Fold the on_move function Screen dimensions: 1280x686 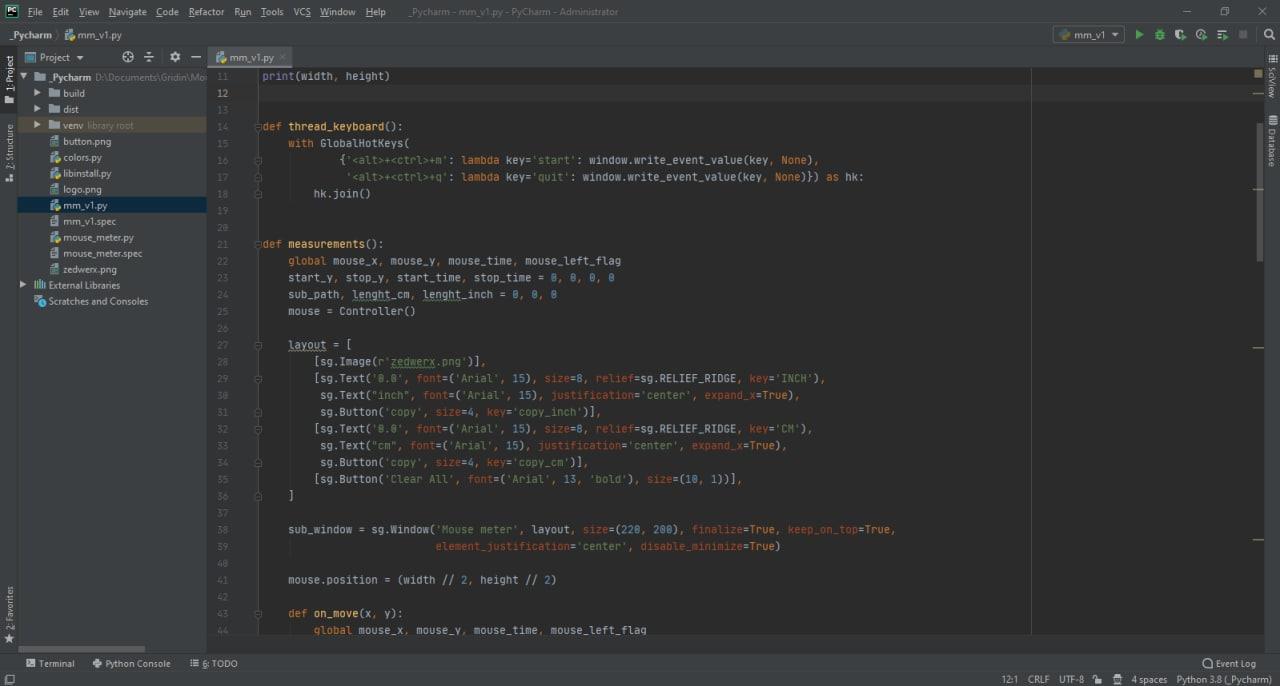[258, 613]
